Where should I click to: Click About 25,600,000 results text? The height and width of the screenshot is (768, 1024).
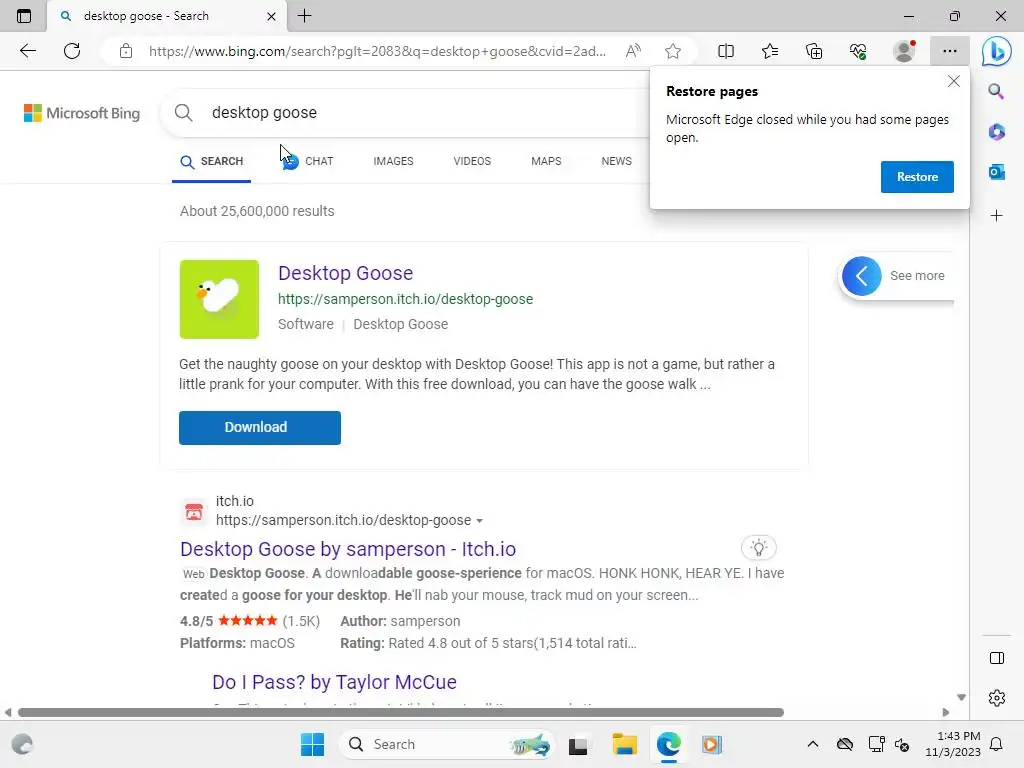[257, 211]
